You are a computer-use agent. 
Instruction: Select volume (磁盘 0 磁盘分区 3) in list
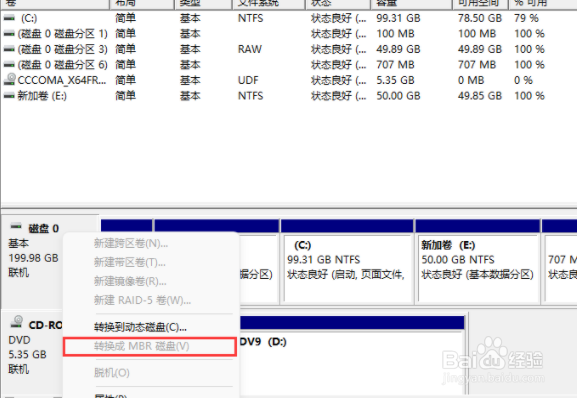(x=63, y=49)
